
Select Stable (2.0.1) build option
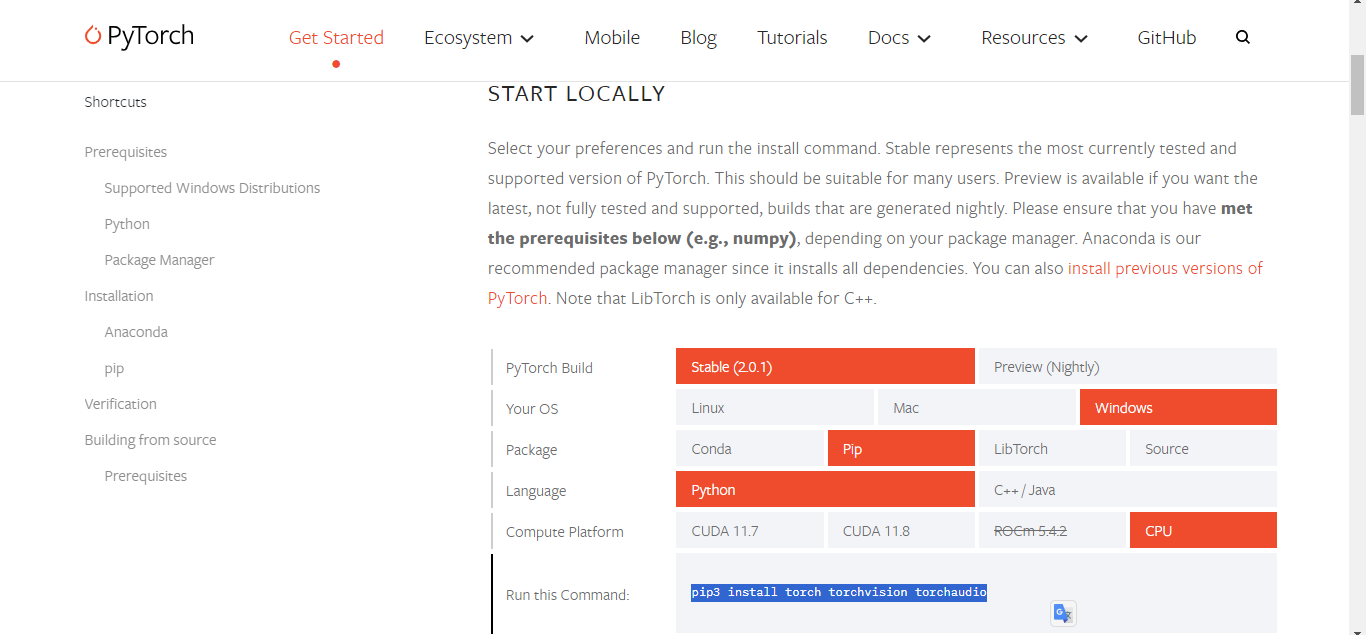825,366
